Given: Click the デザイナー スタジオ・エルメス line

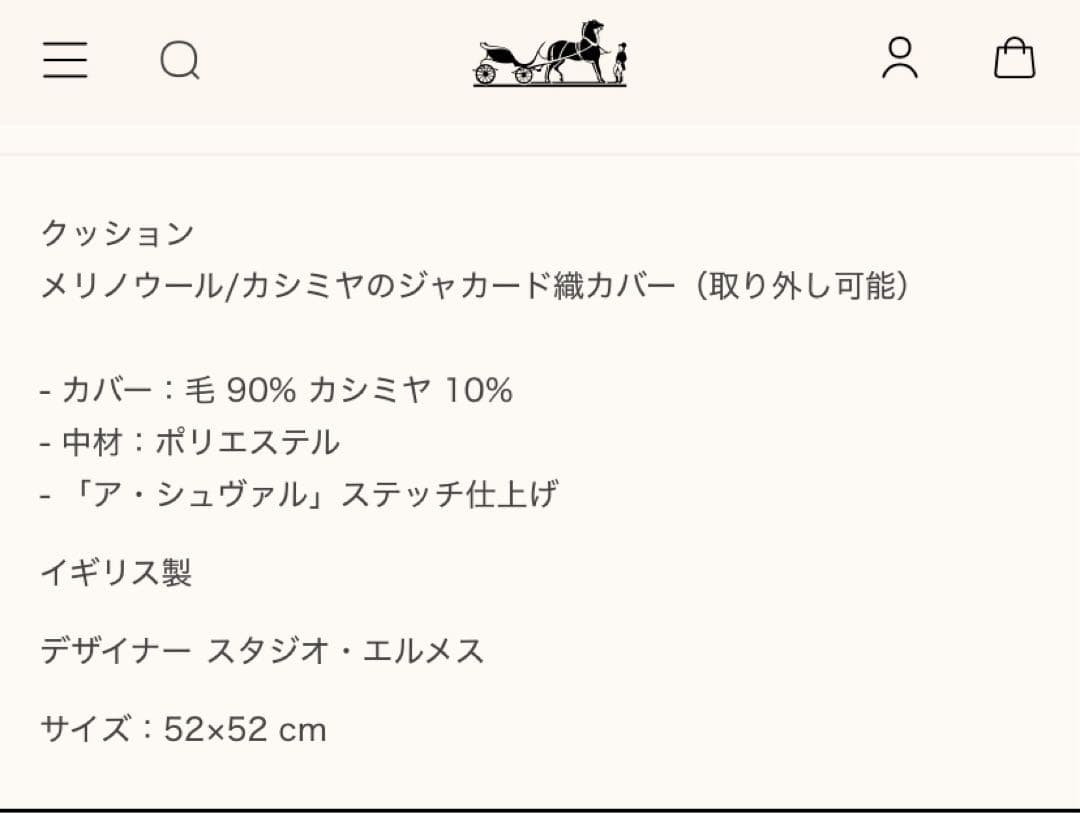Looking at the screenshot, I should [x=262, y=652].
